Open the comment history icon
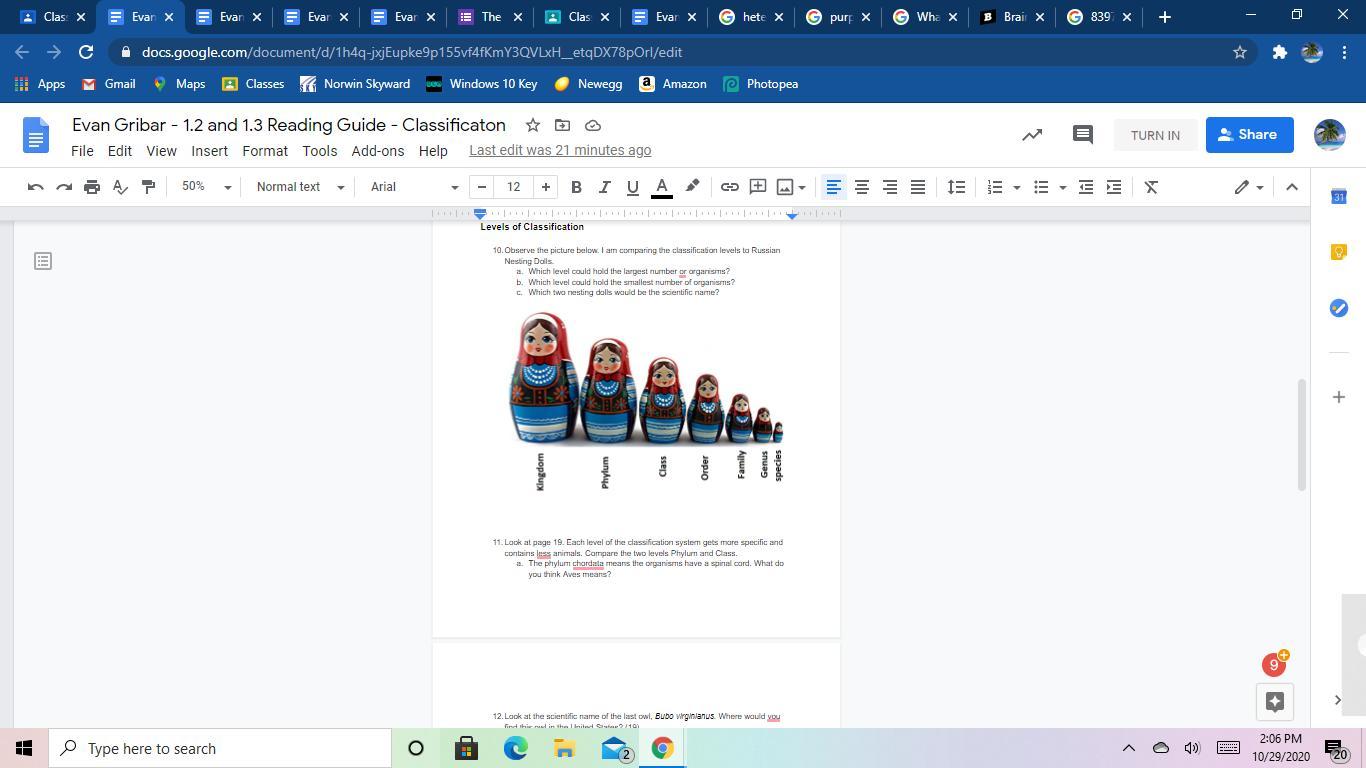This screenshot has width=1366, height=768. point(1082,135)
